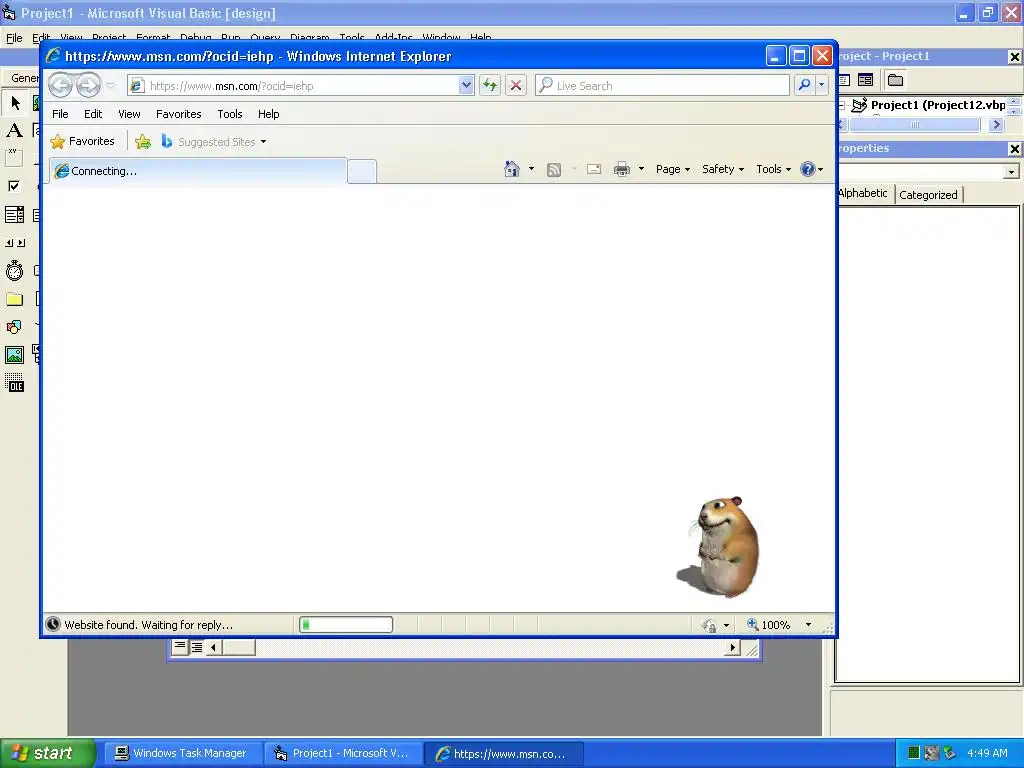Click the Home icon in IE command bar

[x=512, y=169]
